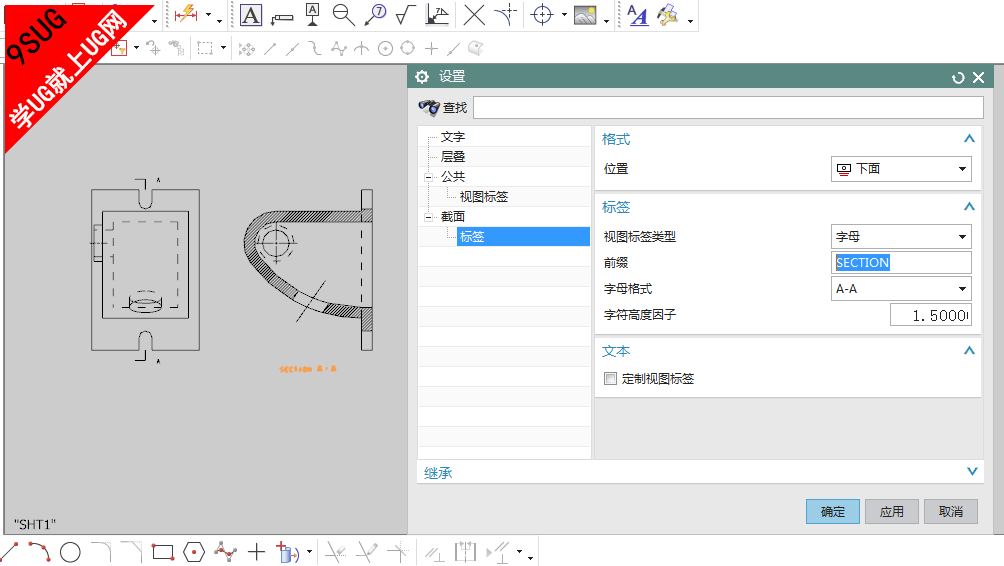Screen dimensions: 1004x566
Task: Click the weld symbol tool
Action: (x=437, y=15)
